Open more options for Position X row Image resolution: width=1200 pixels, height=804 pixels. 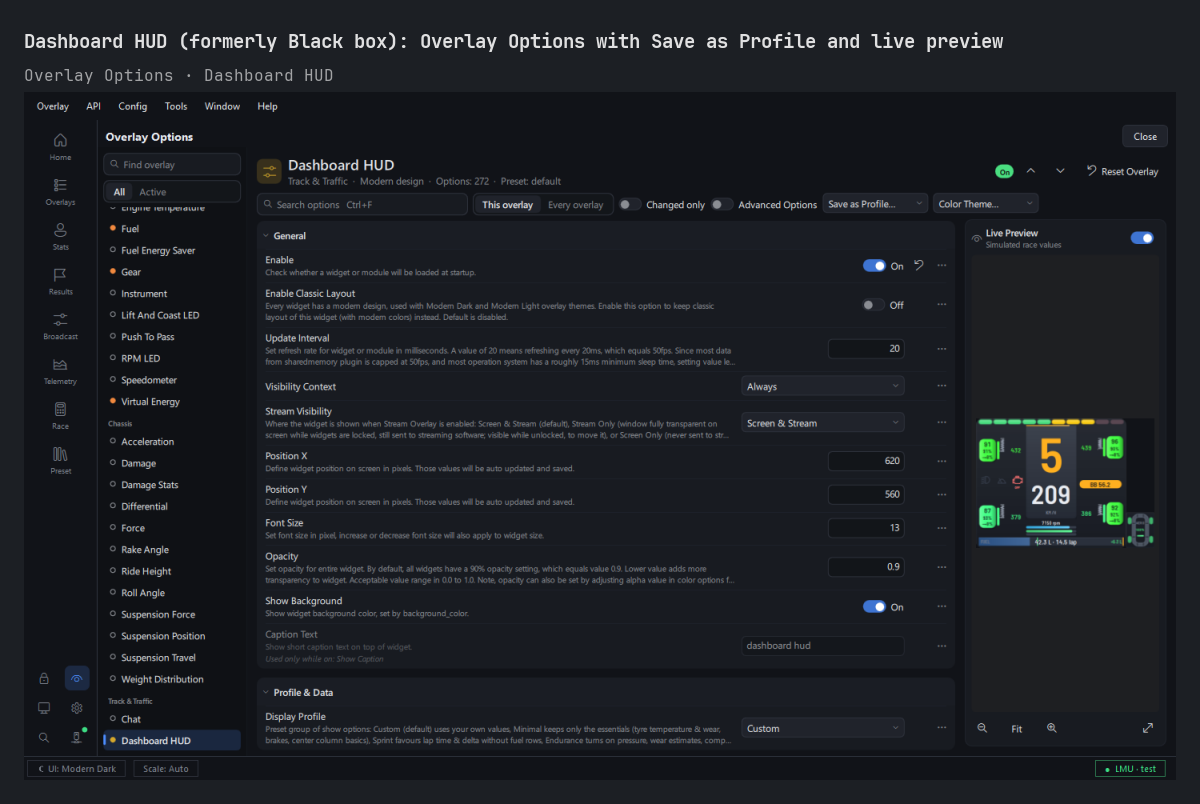point(941,461)
